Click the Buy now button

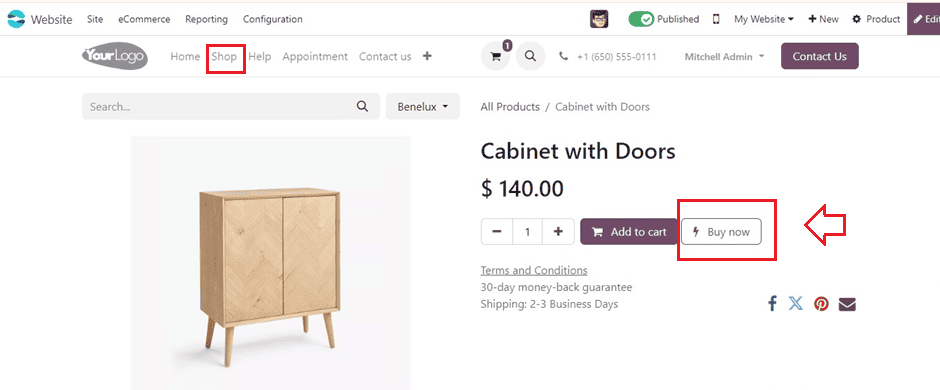click(721, 232)
